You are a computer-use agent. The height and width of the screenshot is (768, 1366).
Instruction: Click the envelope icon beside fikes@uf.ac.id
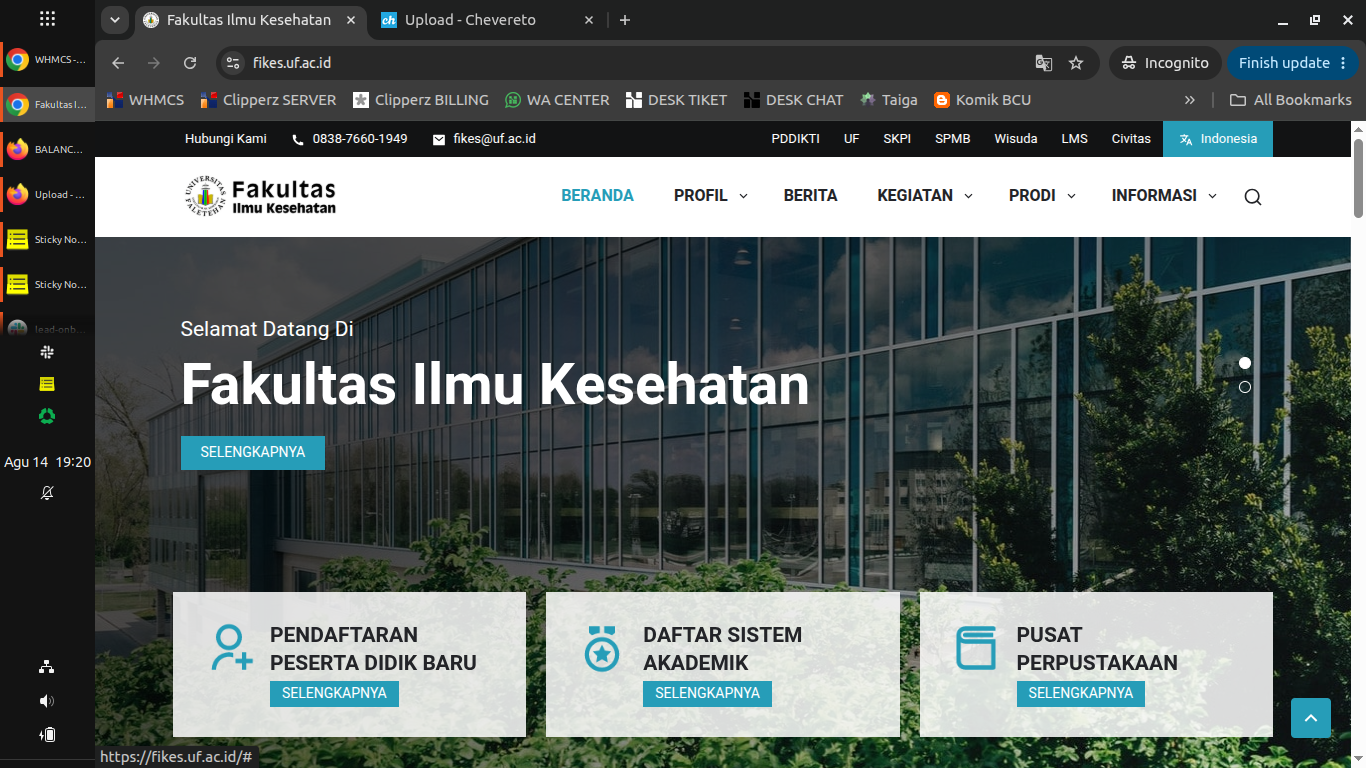pyautogui.click(x=439, y=140)
